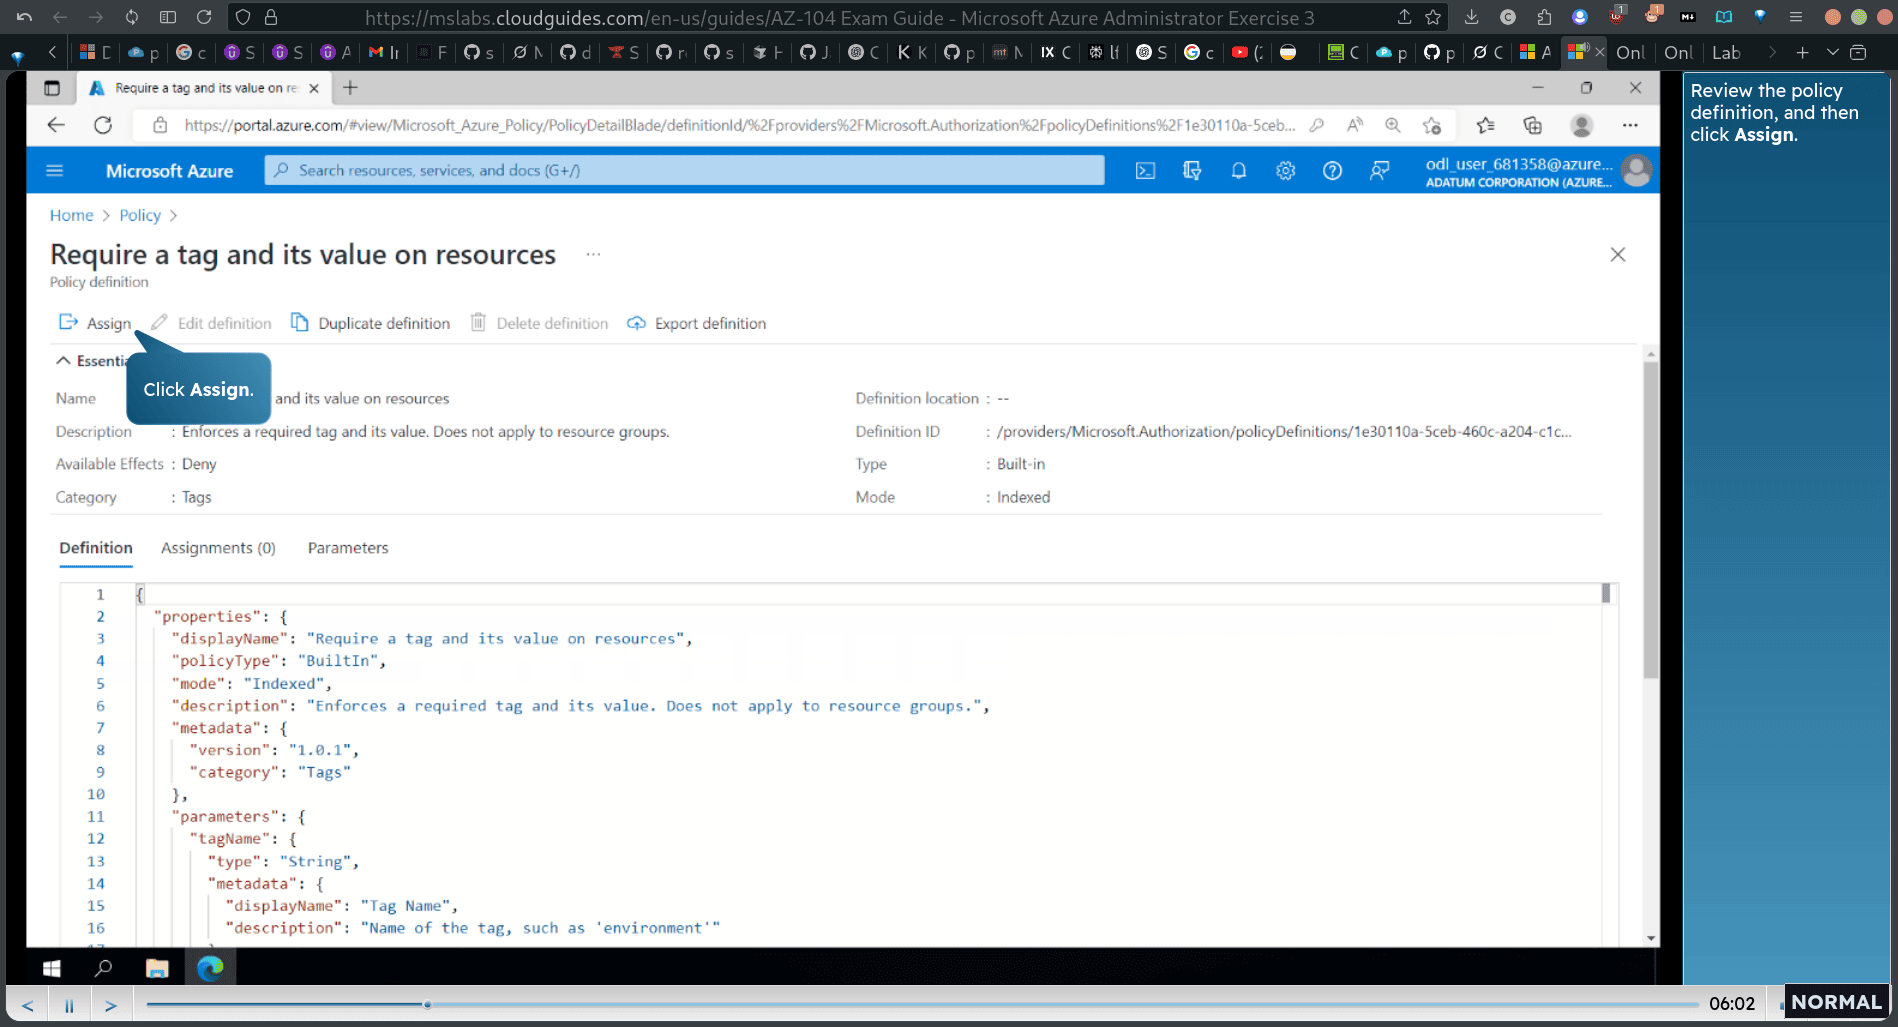Open outer browser downloads icon
The height and width of the screenshot is (1027, 1898).
(x=1471, y=17)
